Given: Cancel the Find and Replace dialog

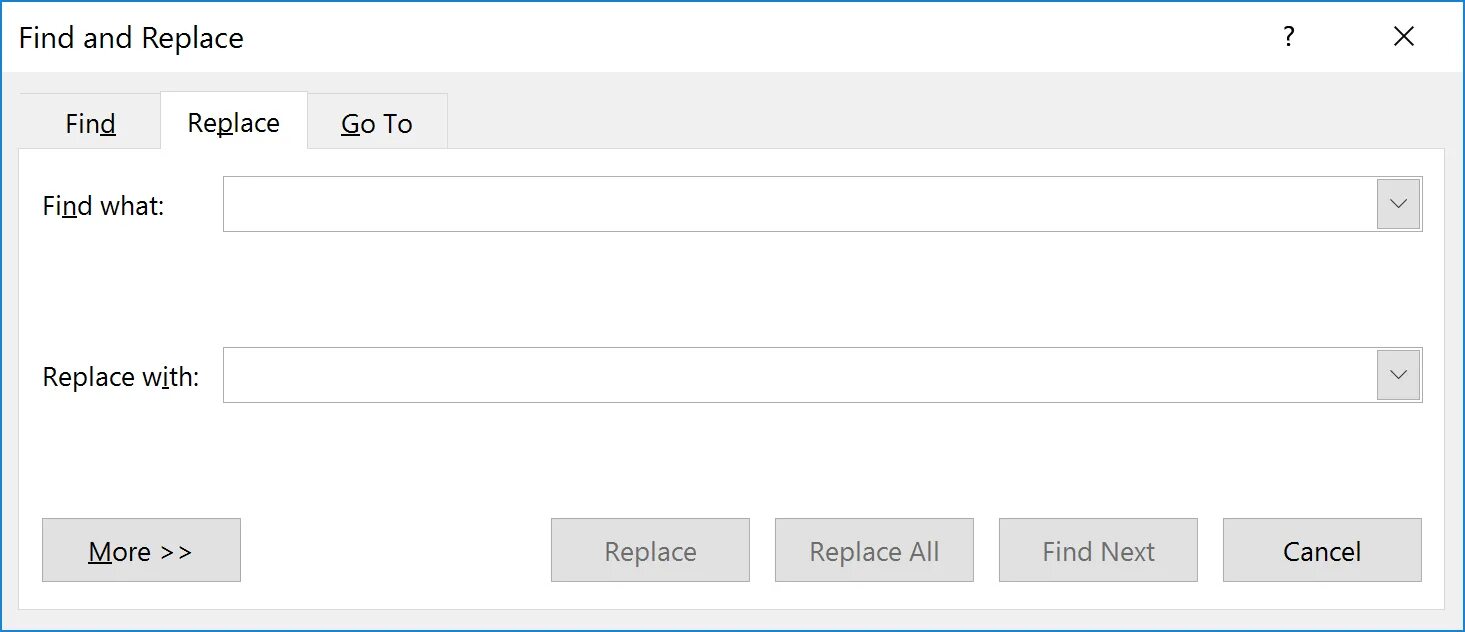Looking at the screenshot, I should coord(1322,551).
